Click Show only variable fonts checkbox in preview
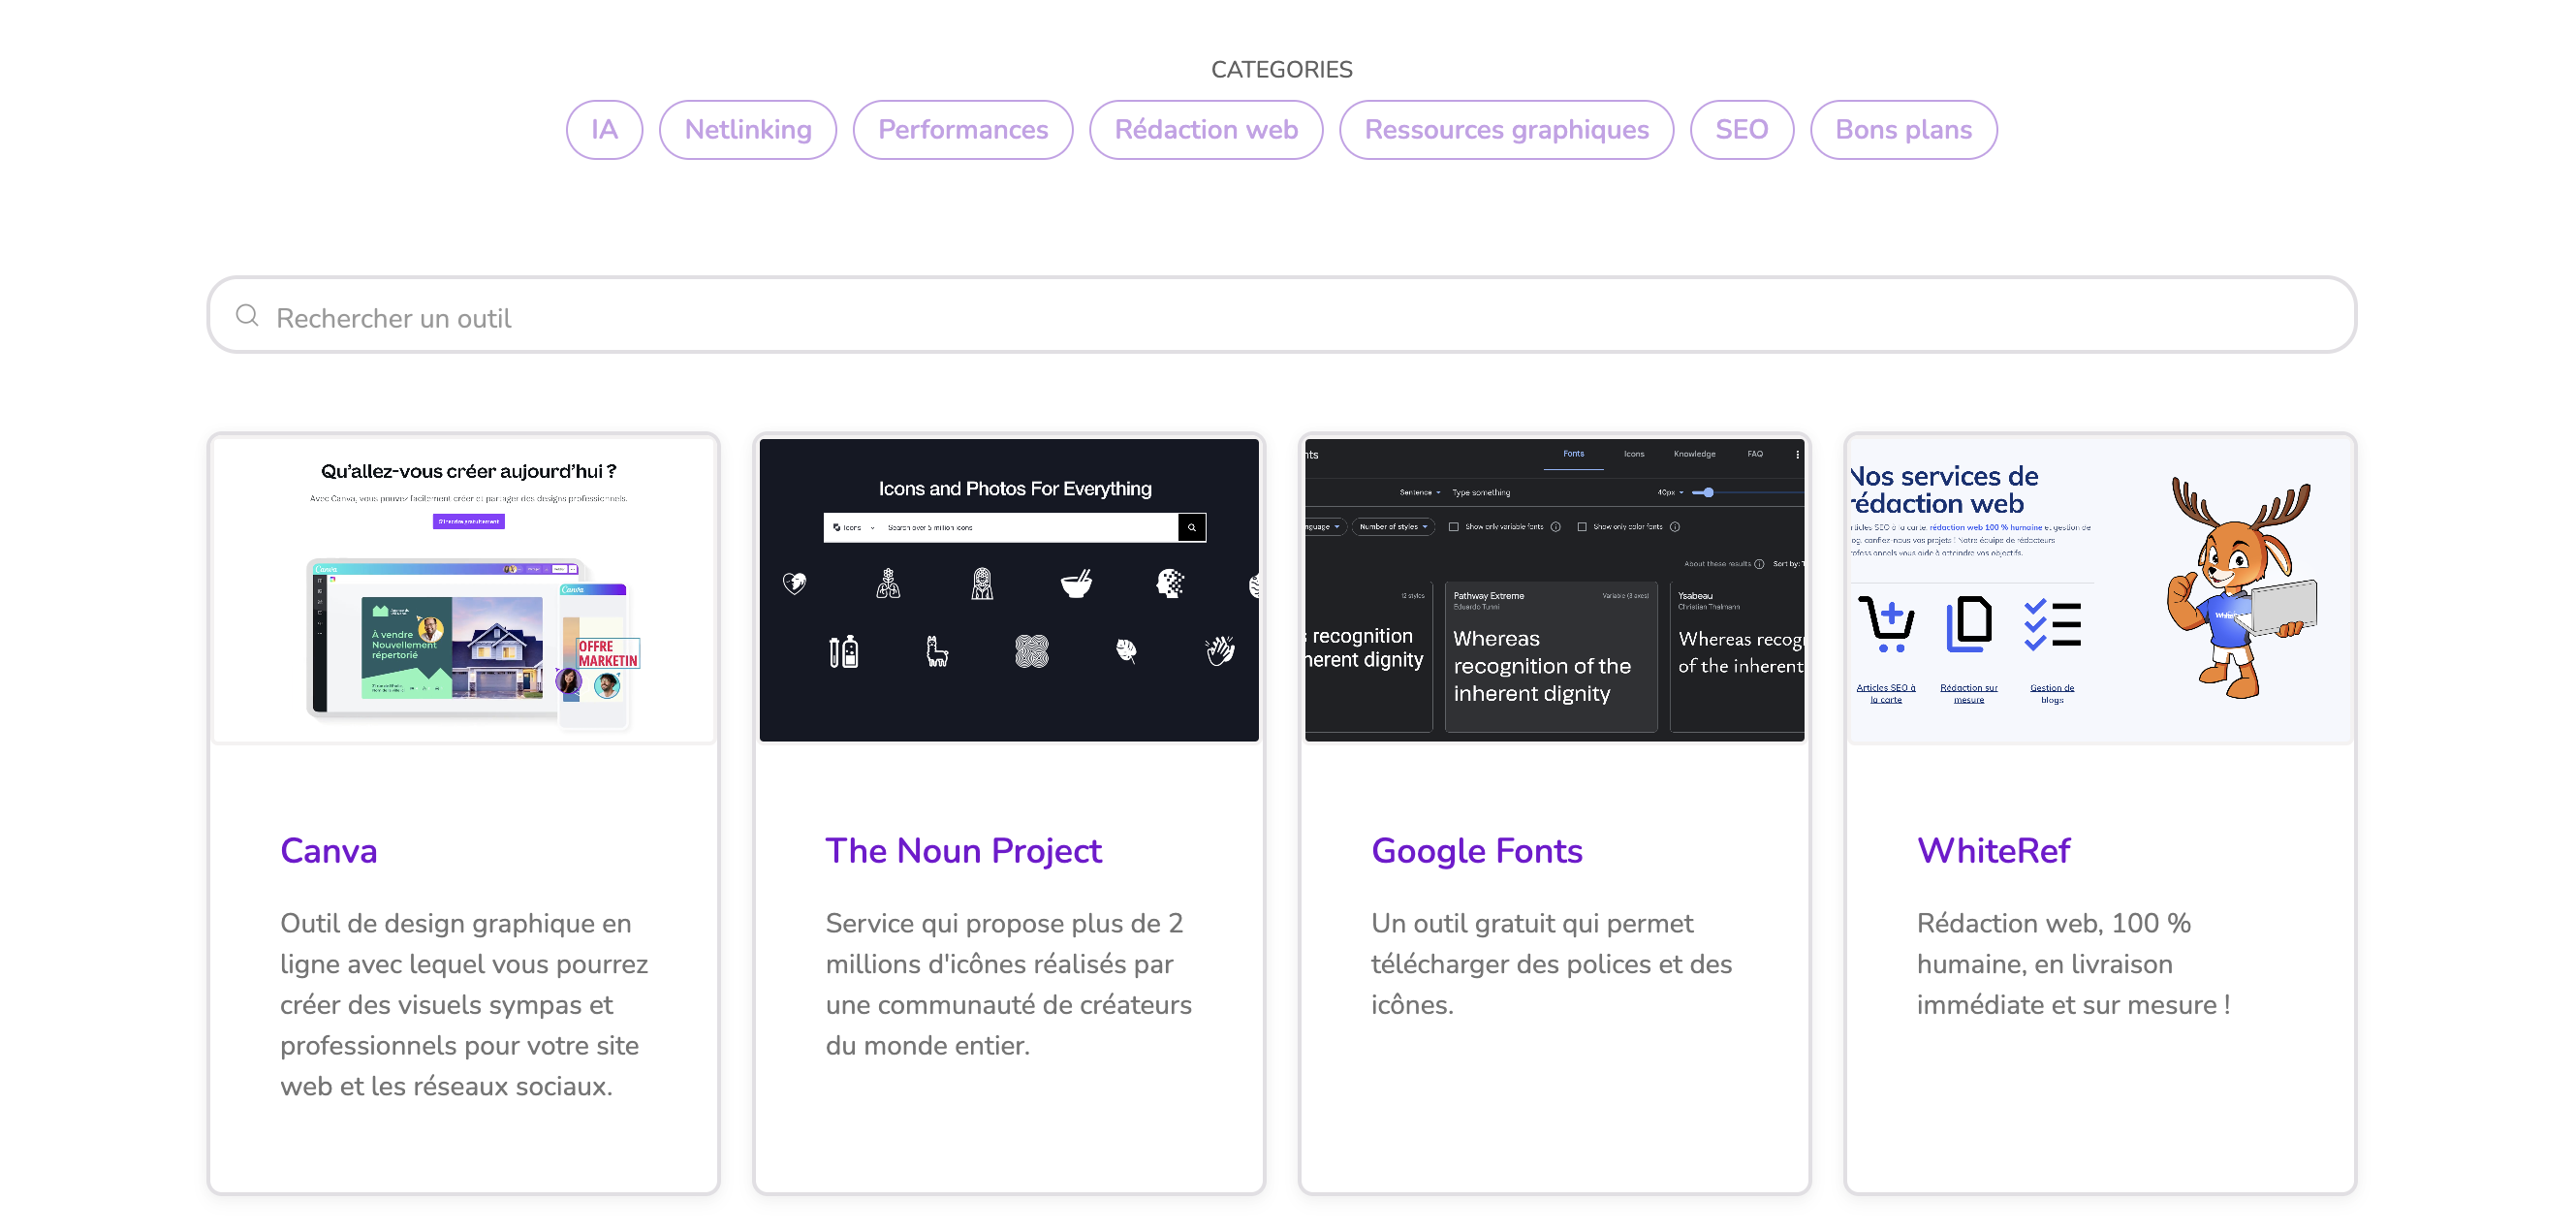Image resolution: width=2576 pixels, height=1231 pixels. (x=1454, y=527)
